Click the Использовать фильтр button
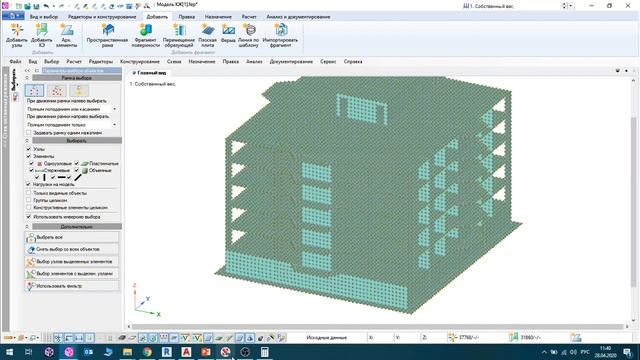The width and height of the screenshot is (640, 360). [x=72, y=286]
